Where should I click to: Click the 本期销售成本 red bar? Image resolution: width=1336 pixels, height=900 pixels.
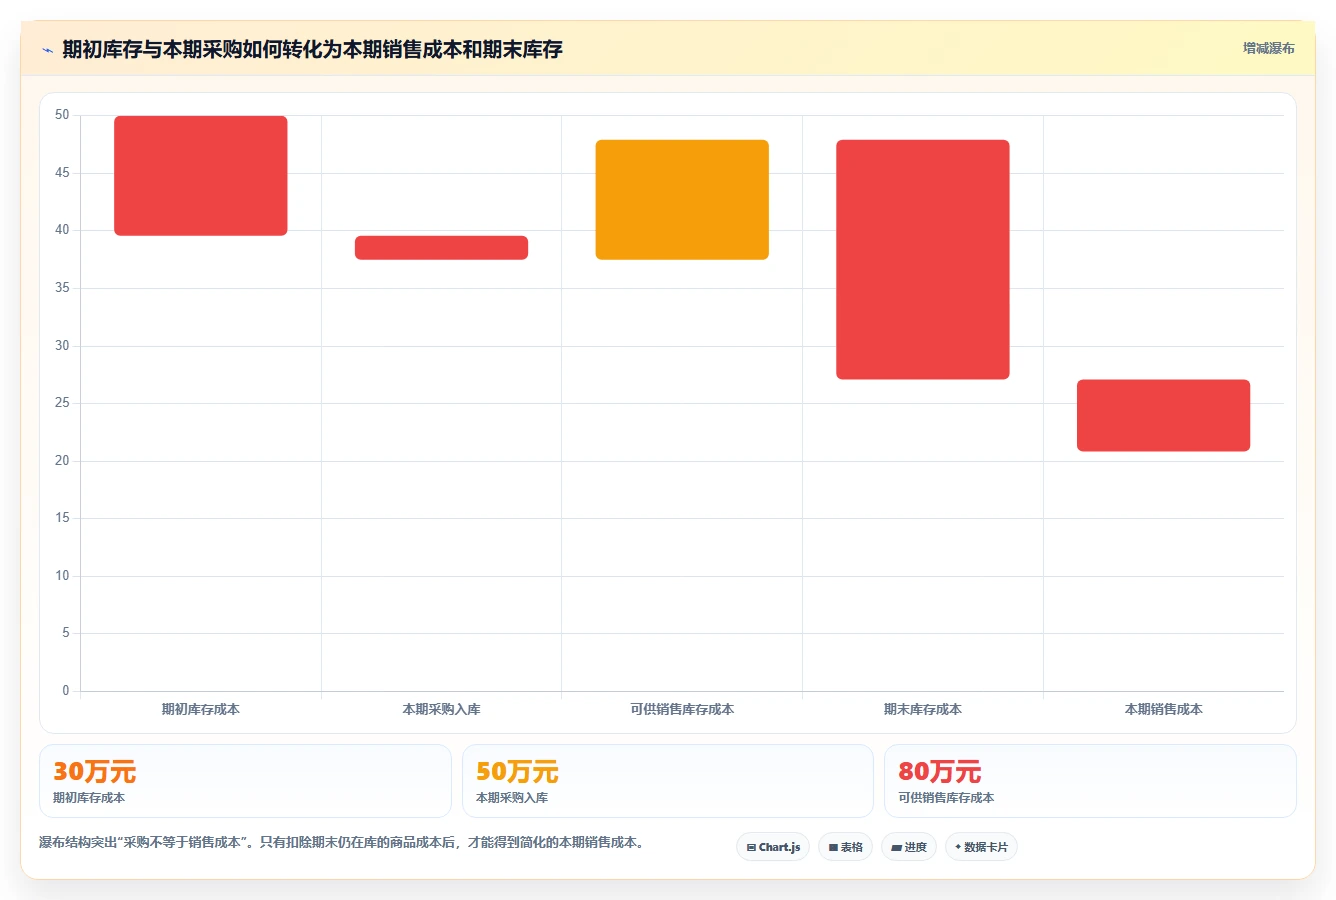[x=1163, y=416]
